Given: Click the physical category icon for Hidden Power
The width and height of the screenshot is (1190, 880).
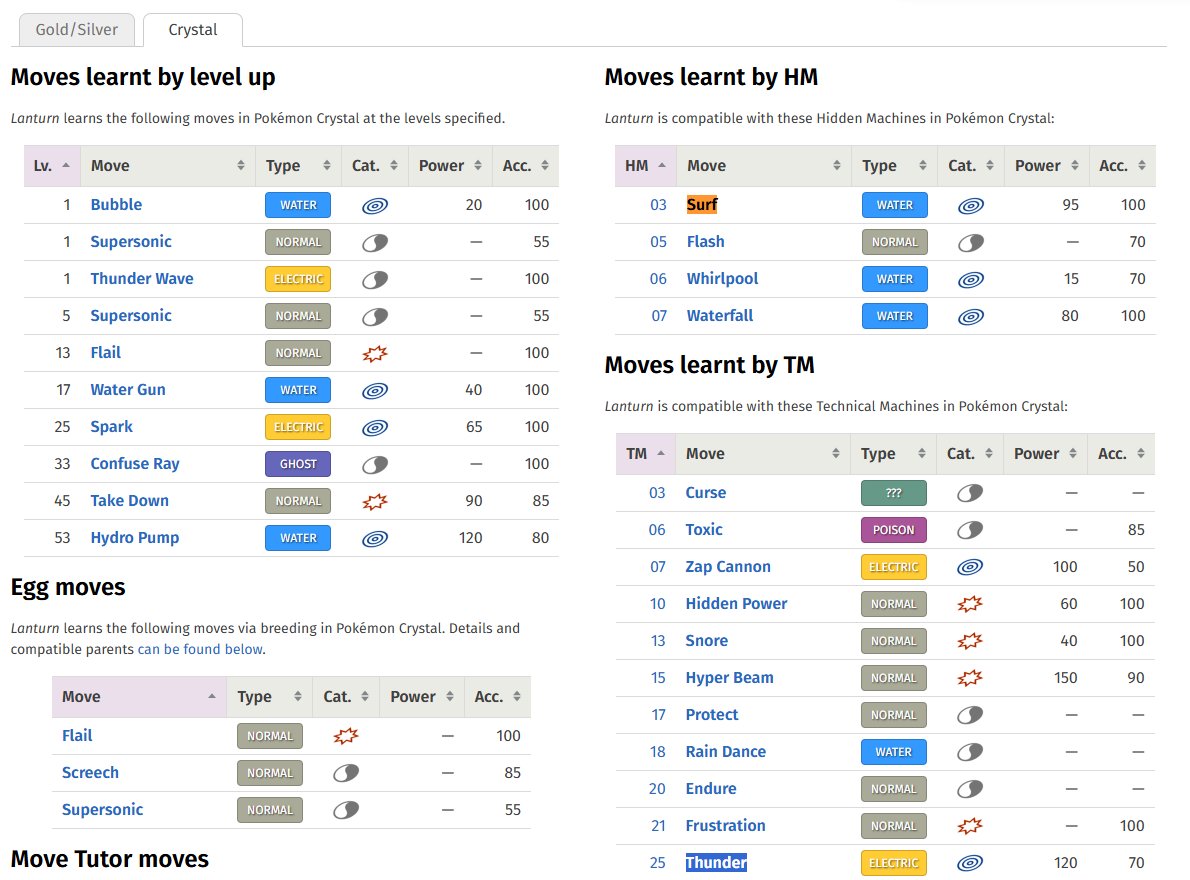Looking at the screenshot, I should [970, 604].
